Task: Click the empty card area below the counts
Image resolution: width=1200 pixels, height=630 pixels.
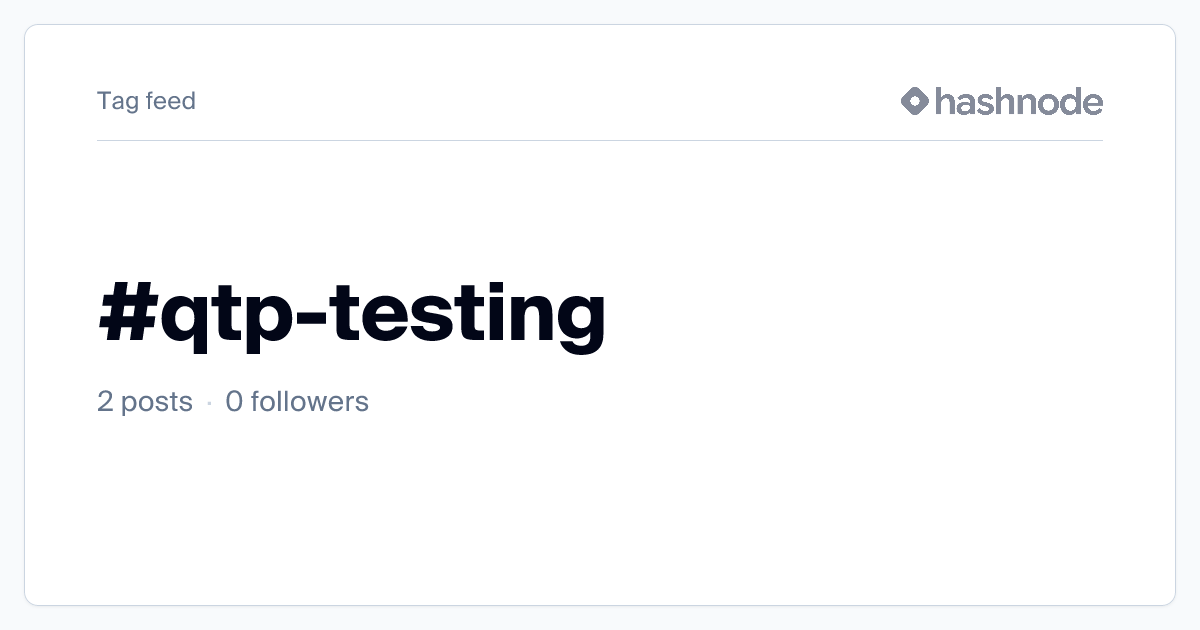Action: 600,510
